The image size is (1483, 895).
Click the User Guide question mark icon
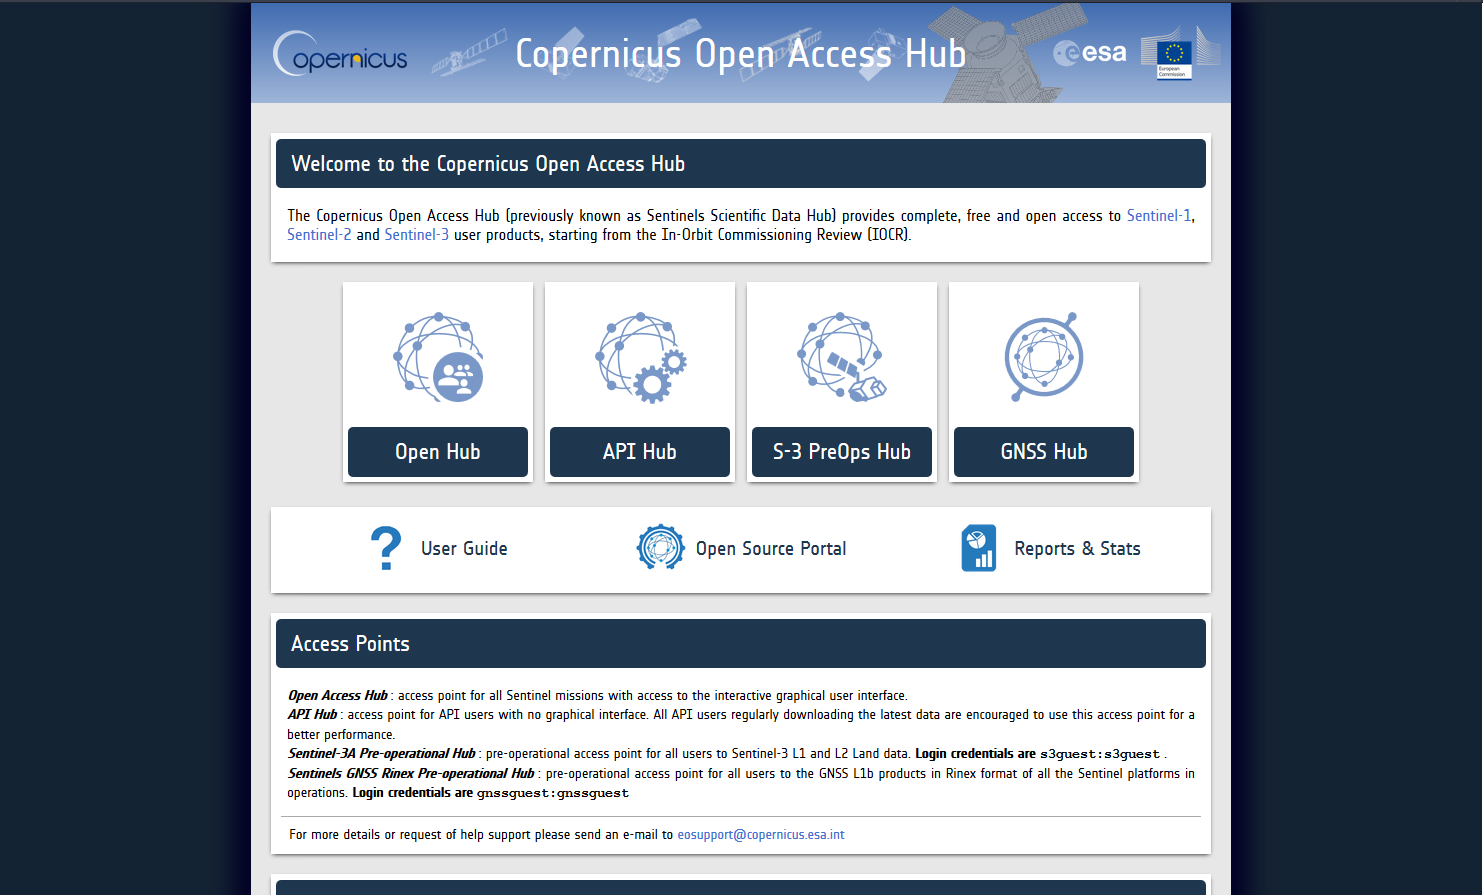pyautogui.click(x=386, y=549)
